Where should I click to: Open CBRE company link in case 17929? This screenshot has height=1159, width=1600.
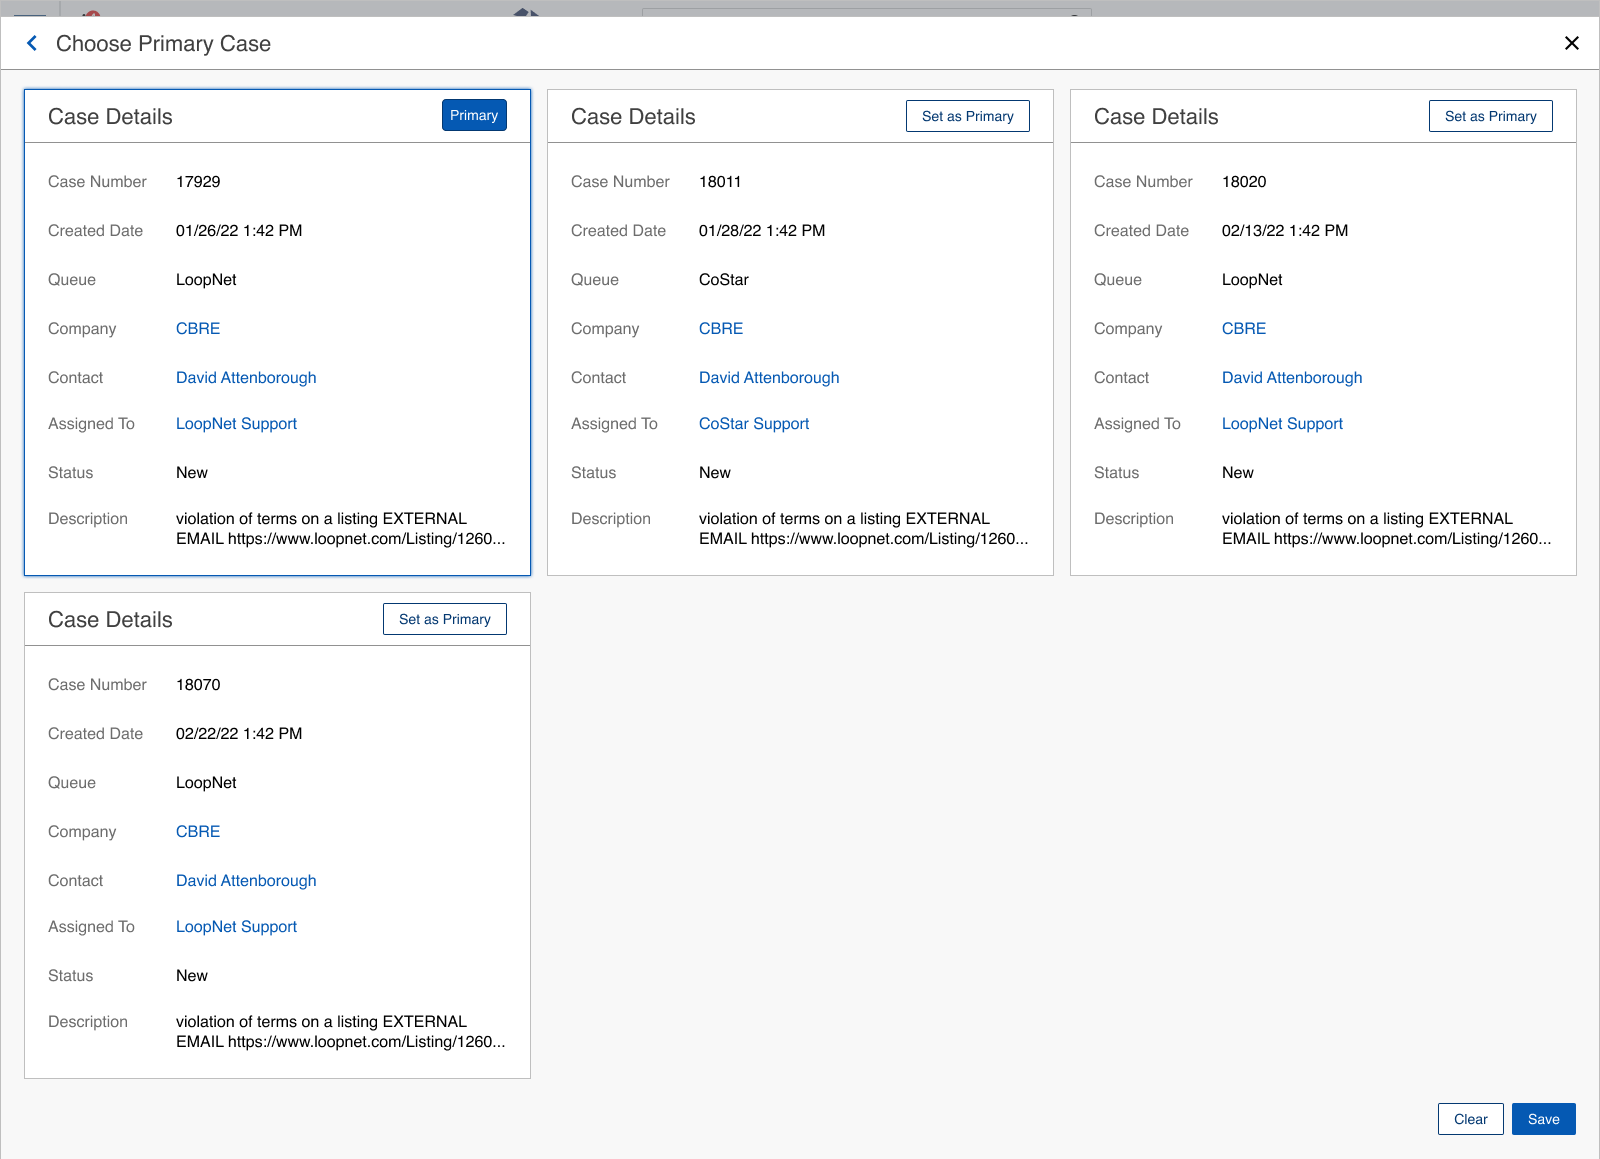198,328
